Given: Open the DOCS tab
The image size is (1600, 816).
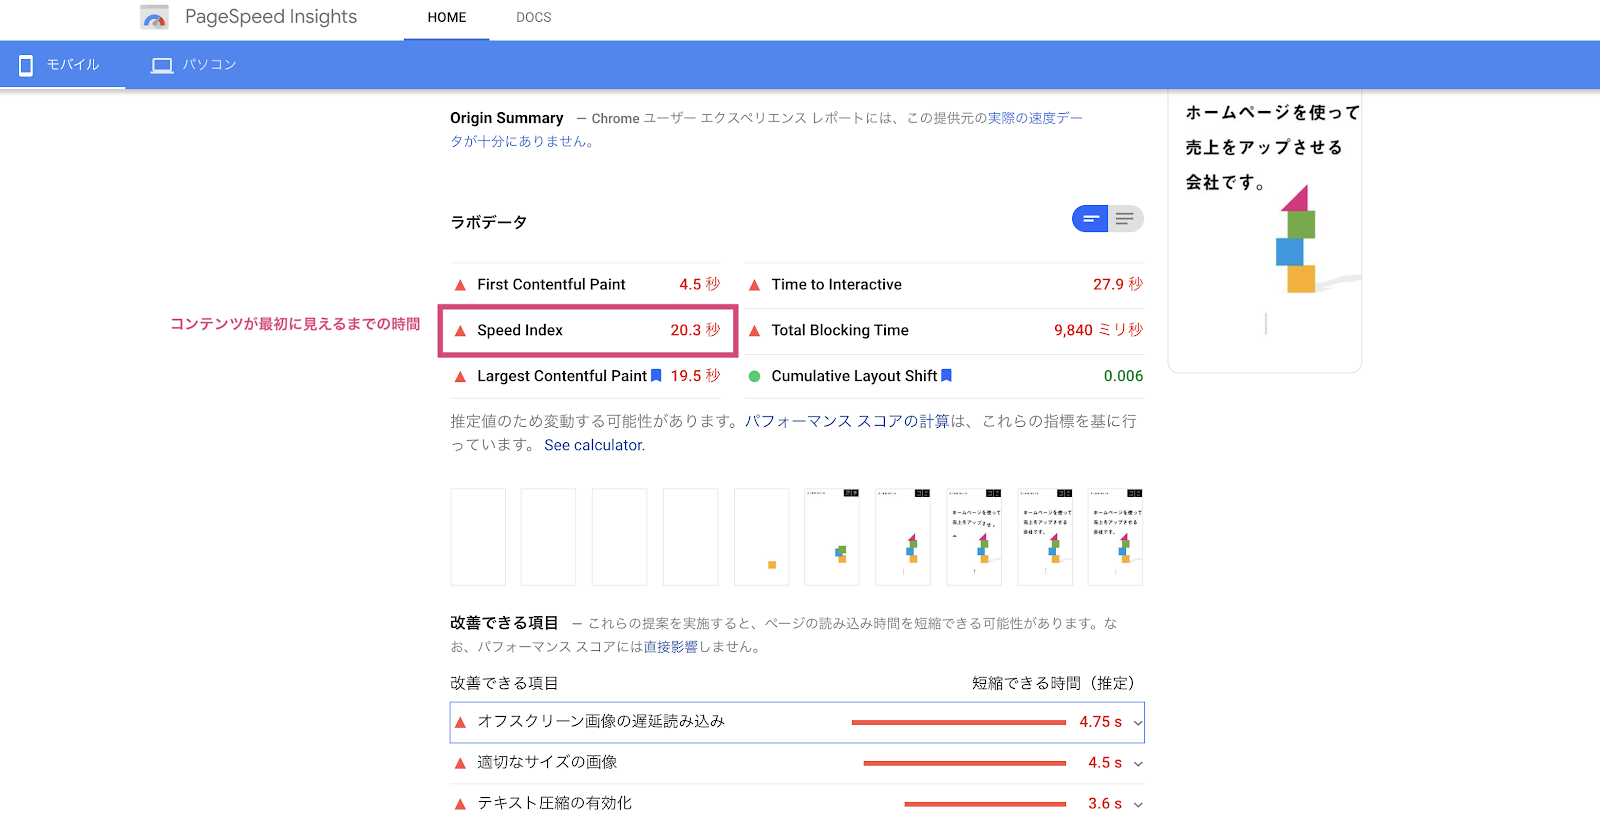Looking at the screenshot, I should click(534, 18).
